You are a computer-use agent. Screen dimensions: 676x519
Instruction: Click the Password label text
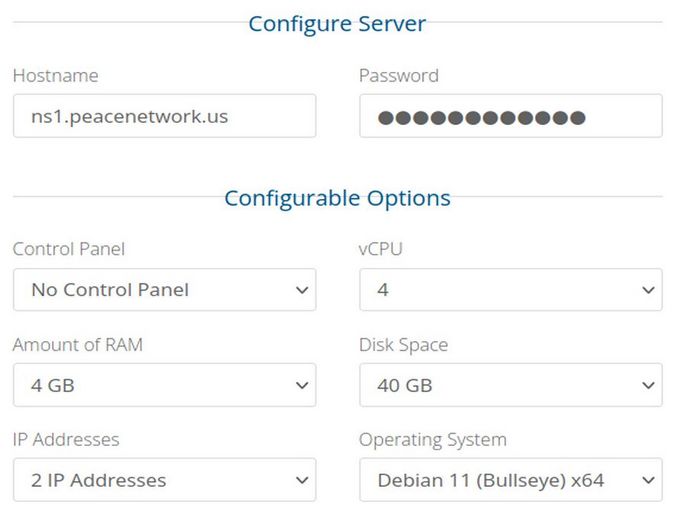click(398, 76)
